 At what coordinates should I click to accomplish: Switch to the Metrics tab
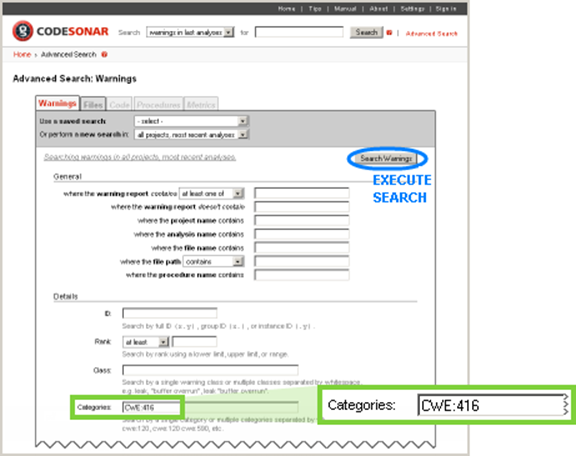(x=201, y=104)
